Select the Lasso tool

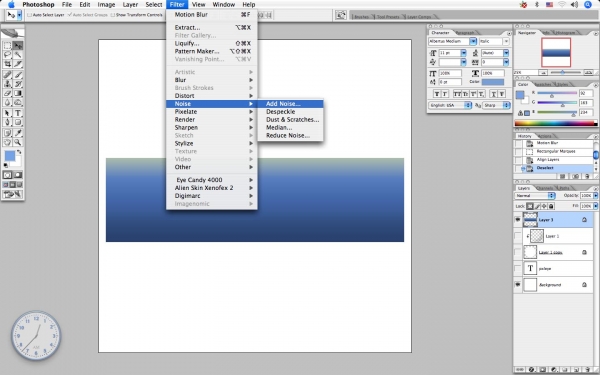pyautogui.click(x=7, y=55)
